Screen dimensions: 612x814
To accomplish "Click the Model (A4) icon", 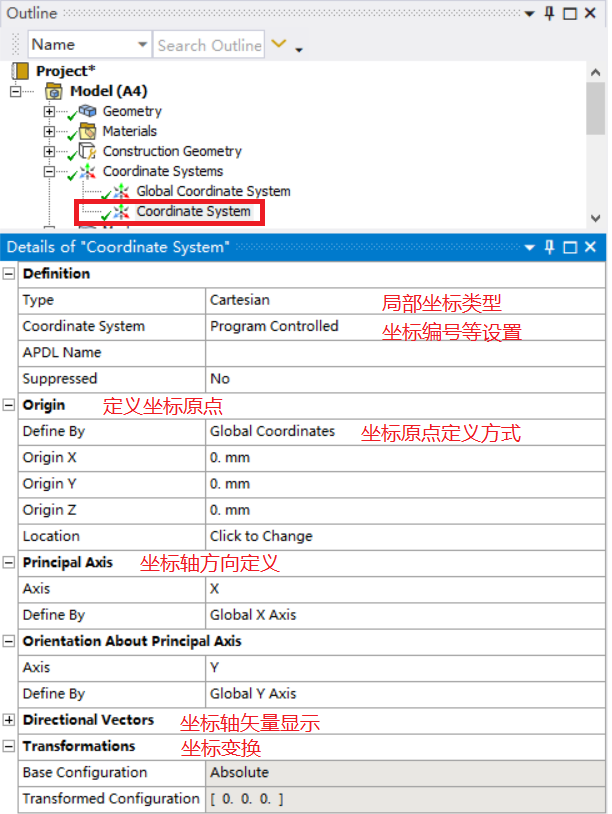I will (x=55, y=91).
